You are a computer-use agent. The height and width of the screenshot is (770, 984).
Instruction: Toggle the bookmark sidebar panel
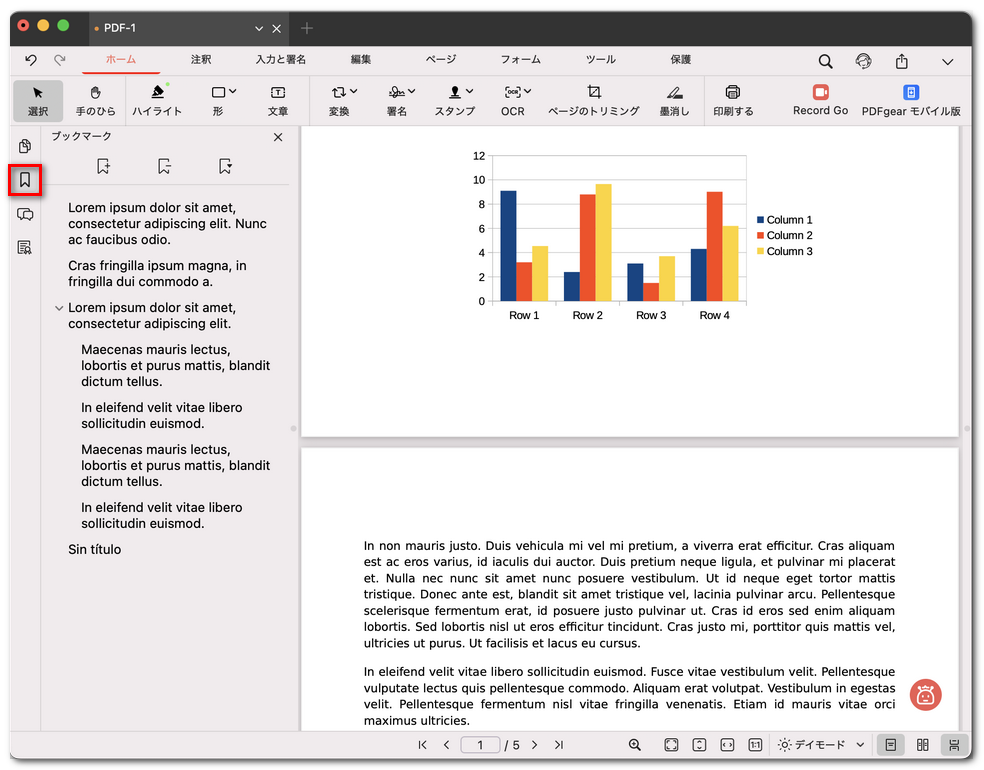(25, 180)
